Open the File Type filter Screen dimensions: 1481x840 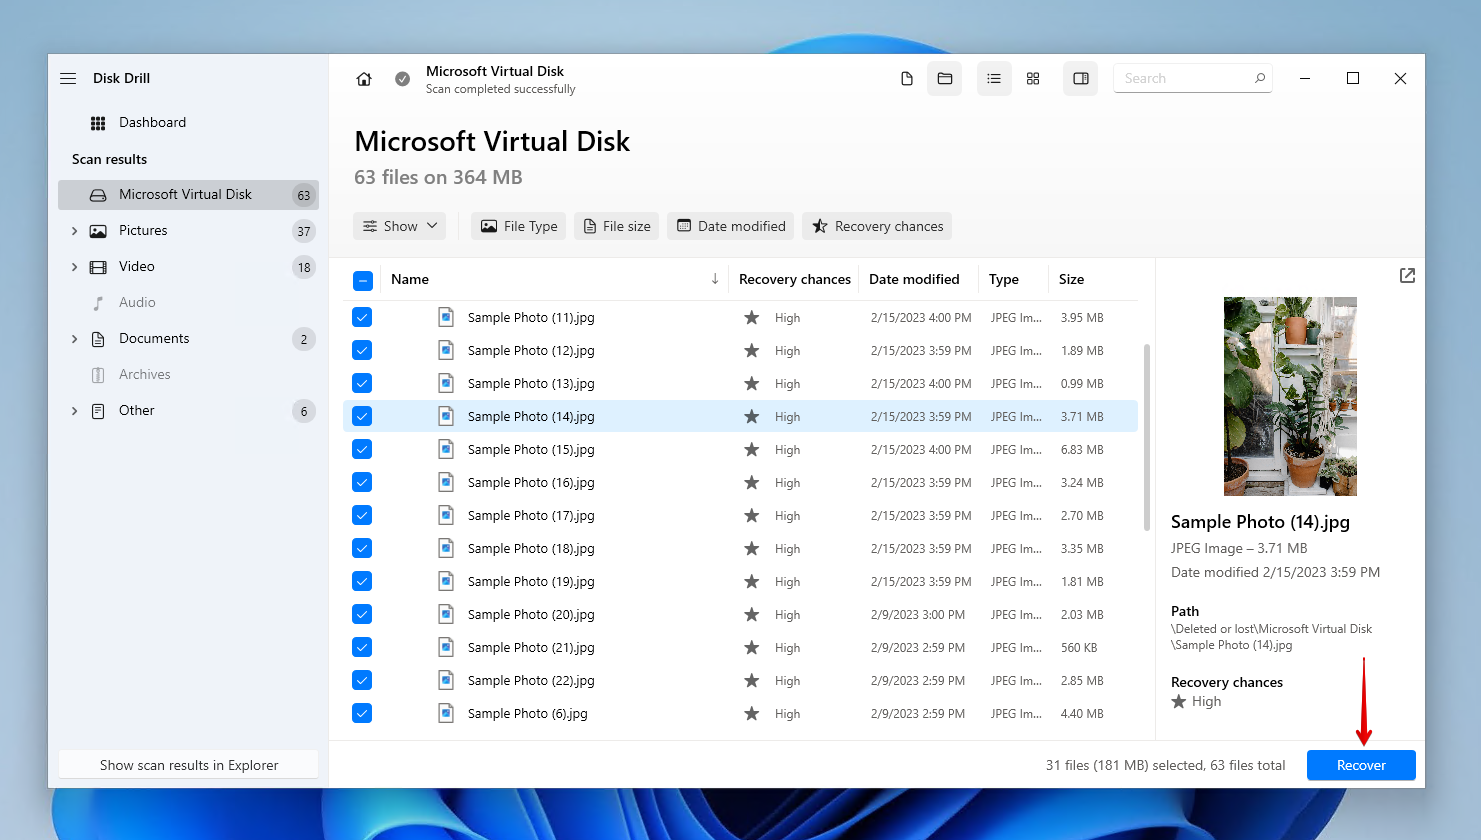point(518,226)
